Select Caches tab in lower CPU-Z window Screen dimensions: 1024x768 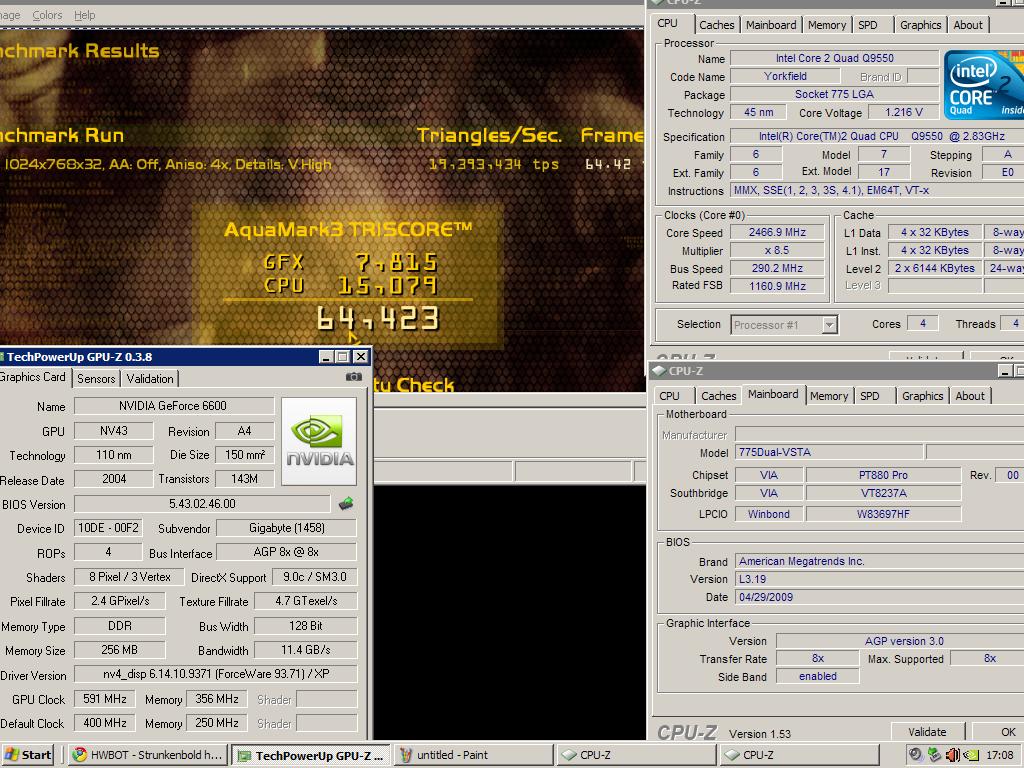[718, 396]
